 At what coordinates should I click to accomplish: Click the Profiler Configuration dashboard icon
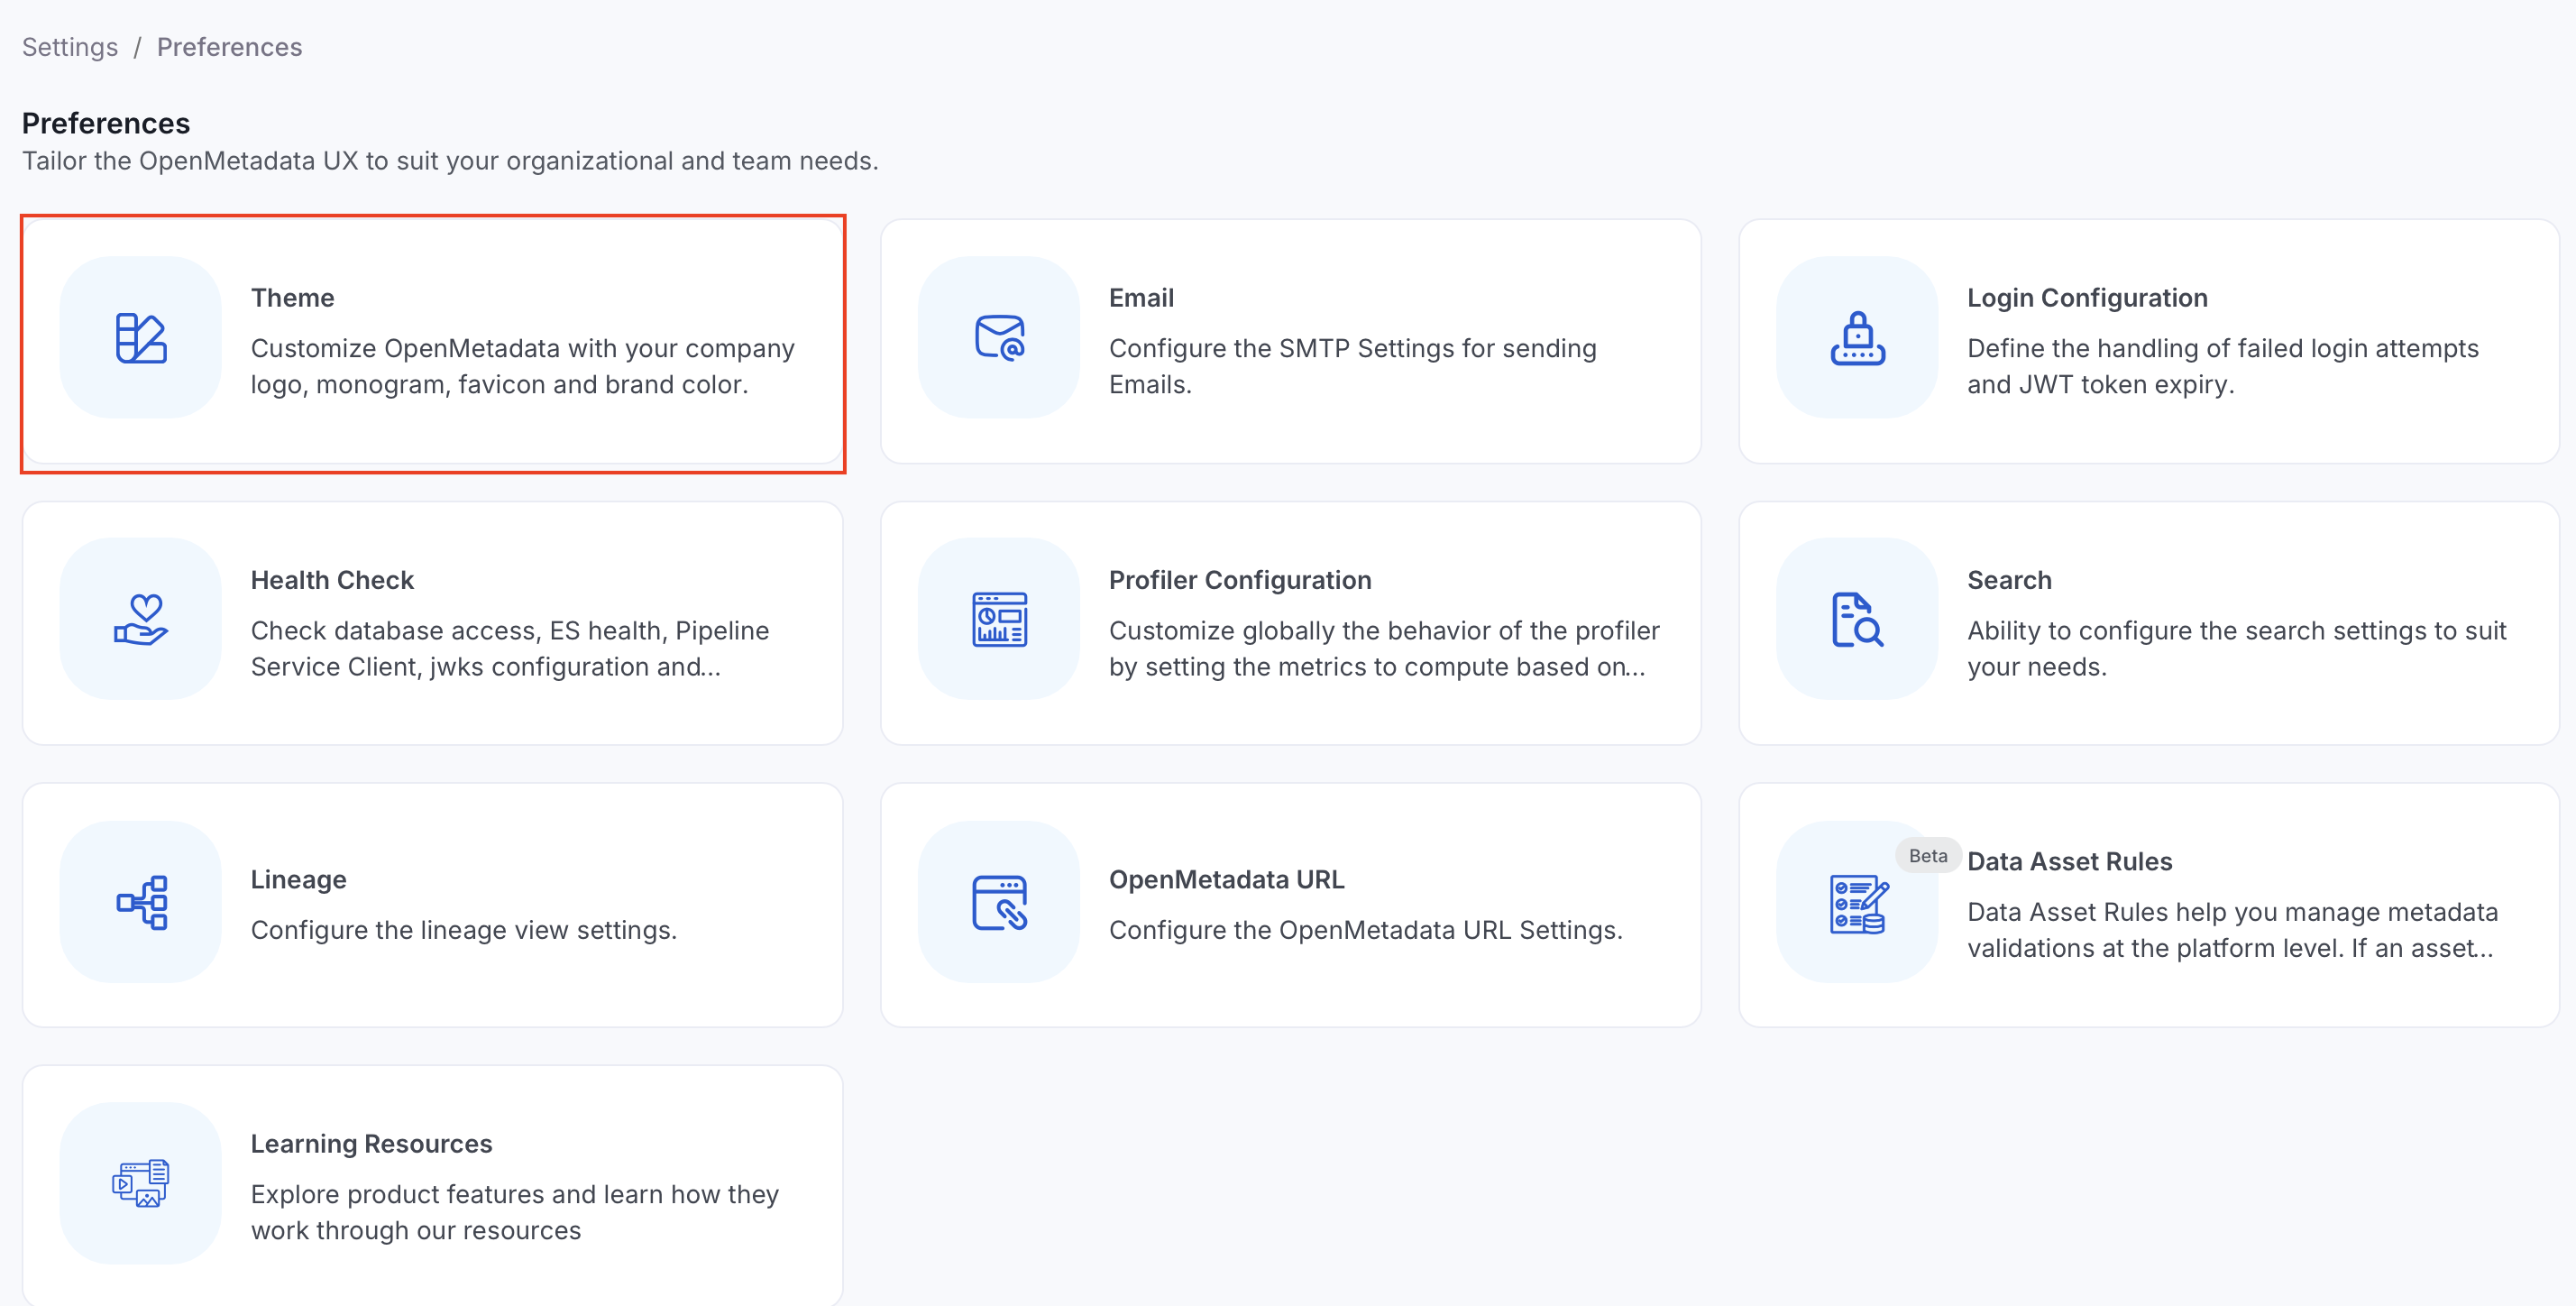pyautogui.click(x=999, y=620)
